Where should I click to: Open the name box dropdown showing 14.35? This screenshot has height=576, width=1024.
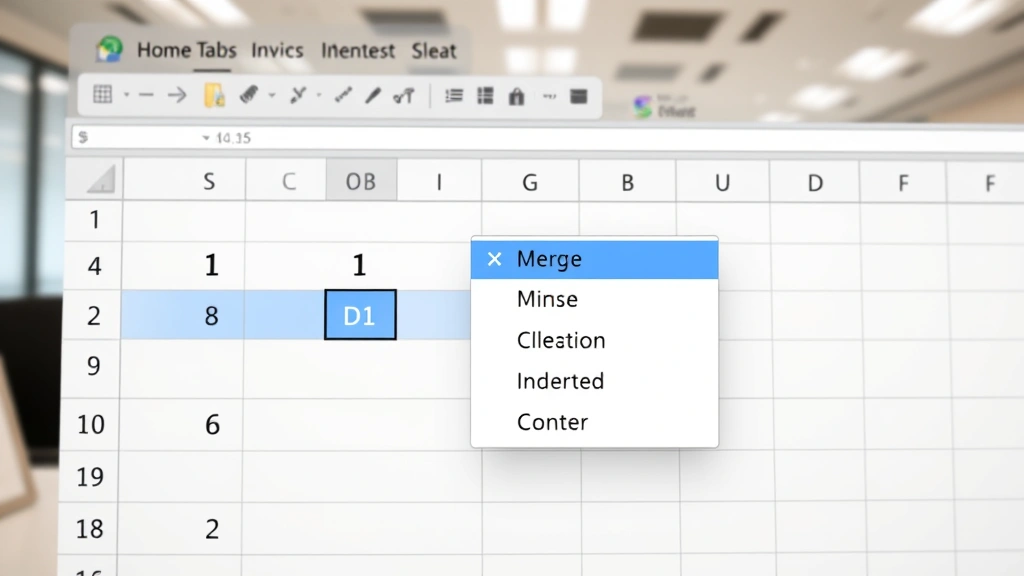(x=208, y=138)
